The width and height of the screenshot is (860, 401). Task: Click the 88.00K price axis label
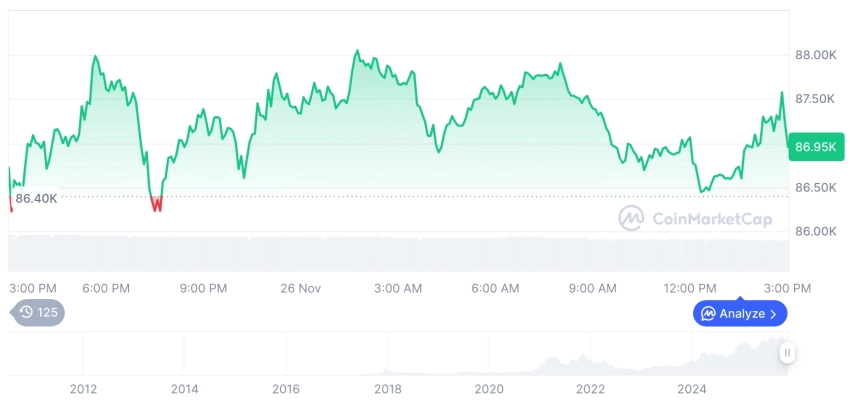(816, 55)
